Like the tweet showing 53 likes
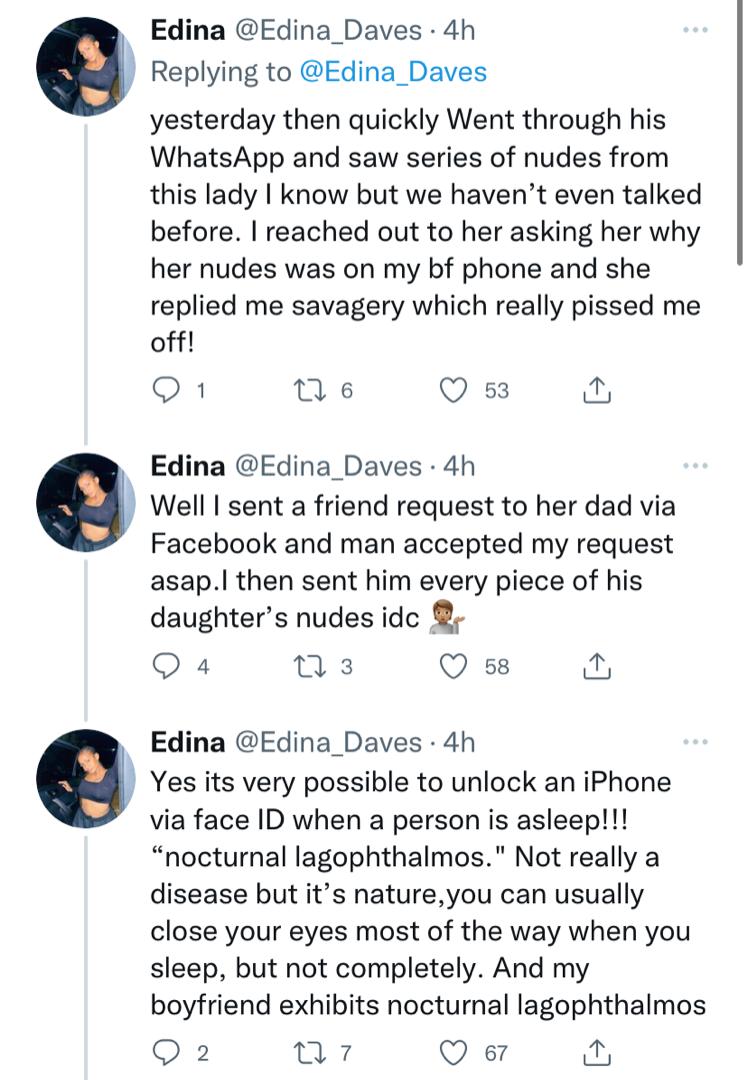The width and height of the screenshot is (748, 1080). 453,390
